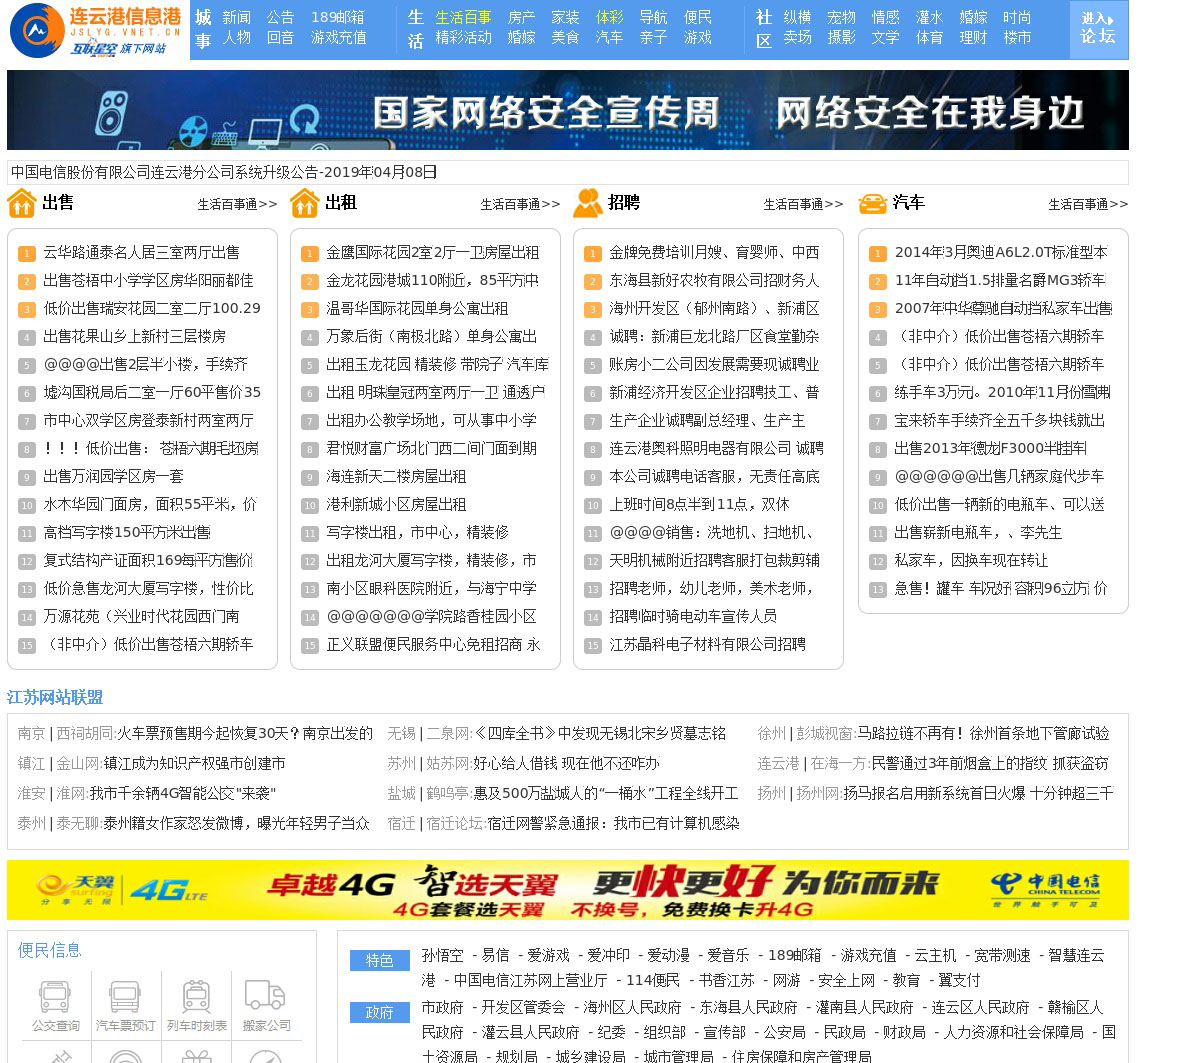Click the 进入论坛 button
1200x1063 pixels.
point(1098,29)
